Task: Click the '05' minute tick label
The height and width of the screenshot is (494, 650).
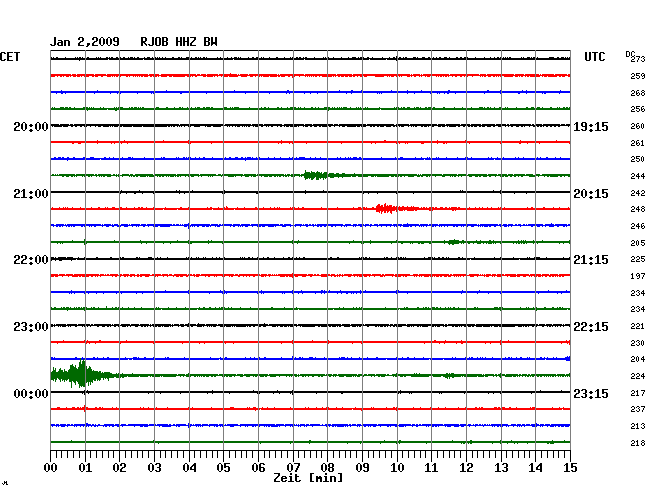Action: pyautogui.click(x=223, y=467)
